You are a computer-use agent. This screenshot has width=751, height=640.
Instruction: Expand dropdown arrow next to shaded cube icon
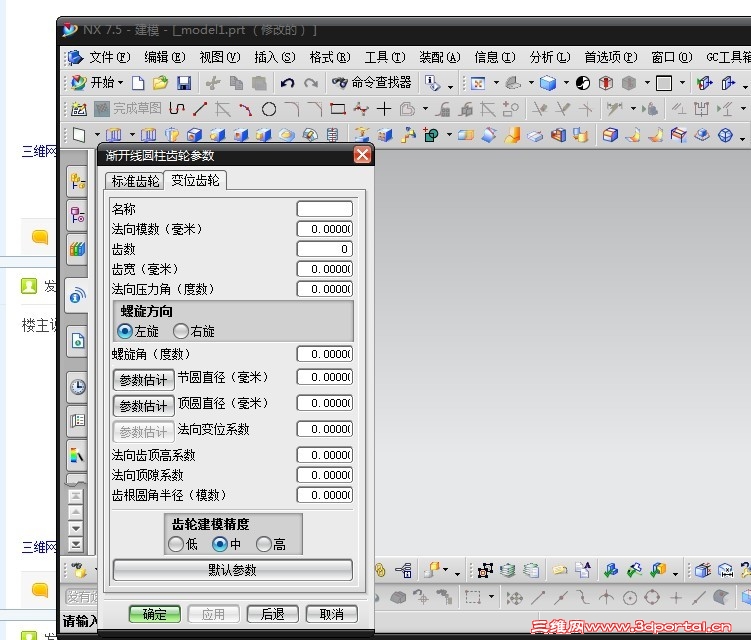pos(566,83)
